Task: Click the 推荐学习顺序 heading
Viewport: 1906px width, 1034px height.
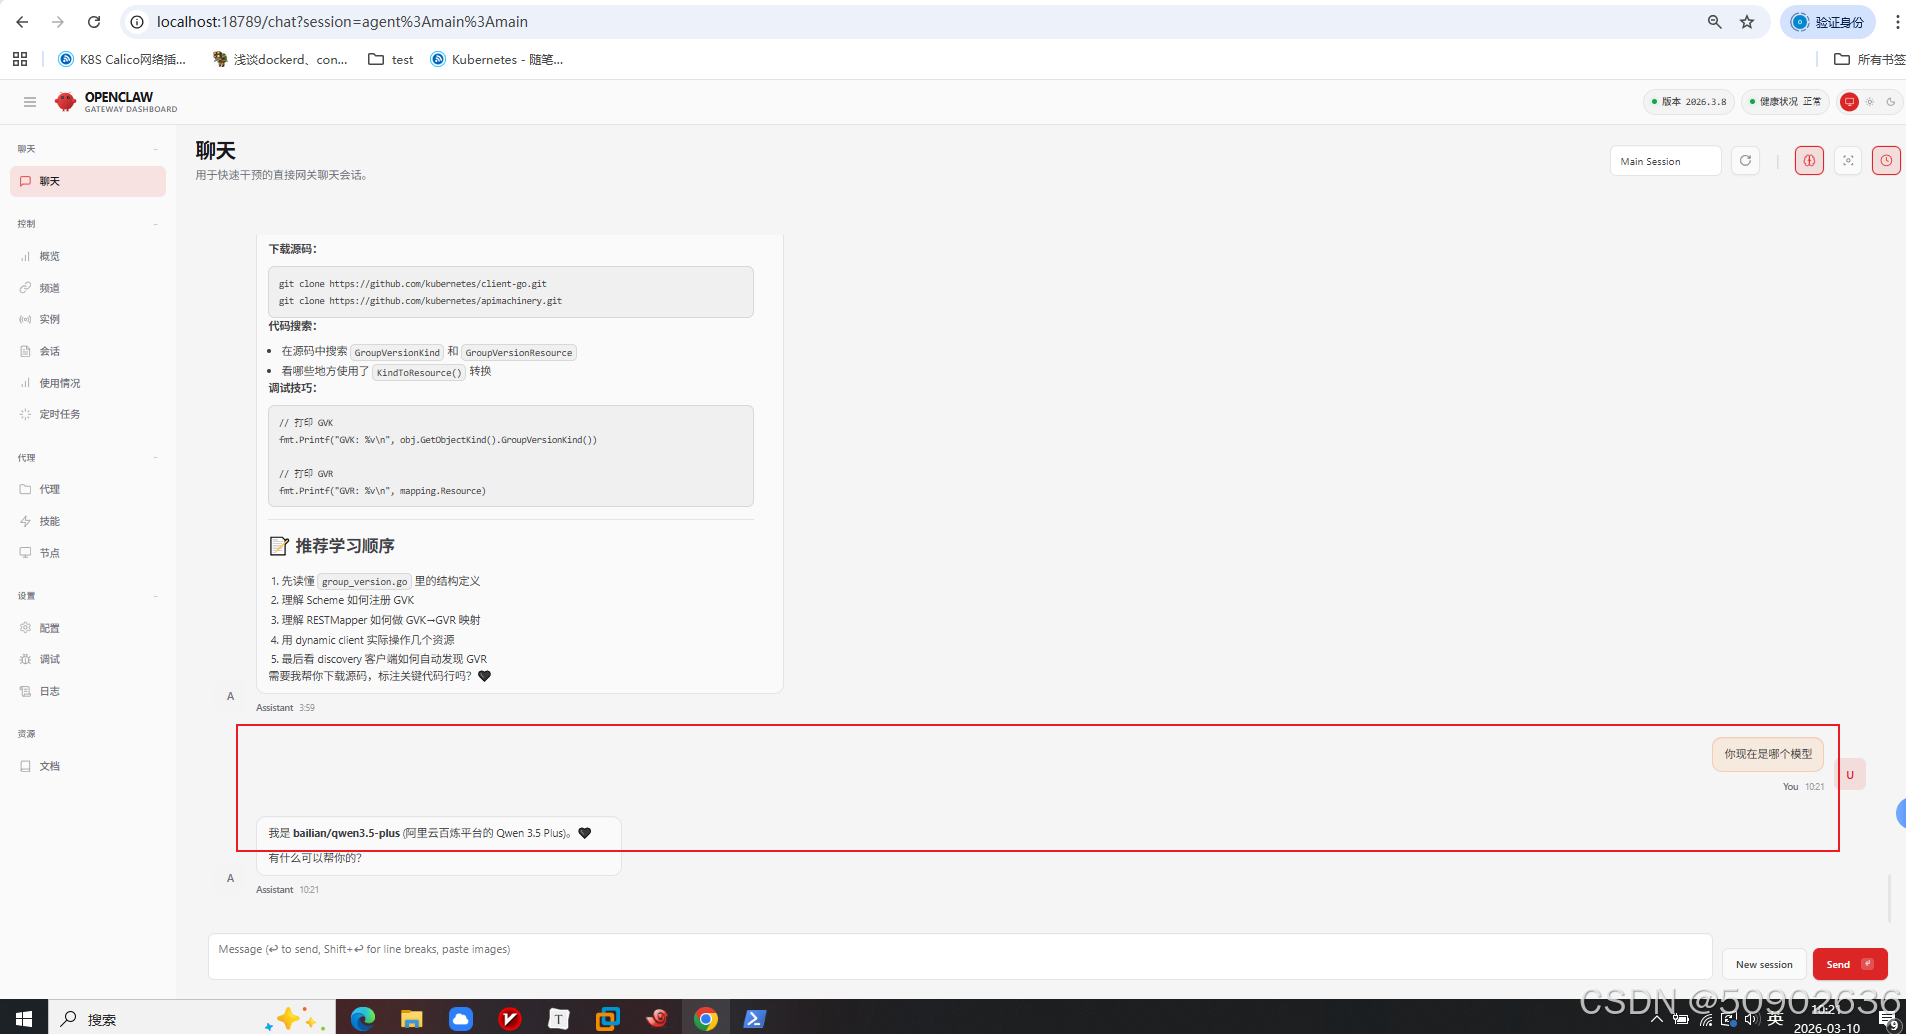Action: coord(345,546)
